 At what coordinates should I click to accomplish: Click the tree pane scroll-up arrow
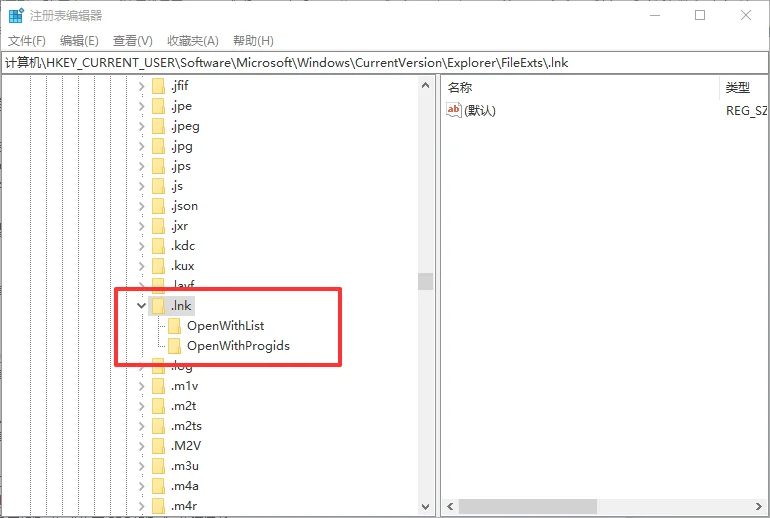pos(425,85)
